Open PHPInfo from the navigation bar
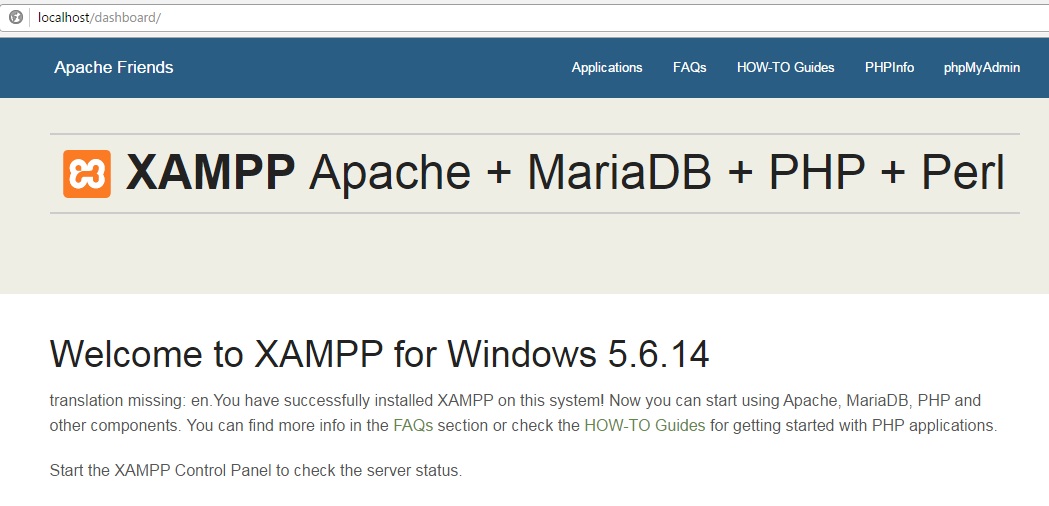The width and height of the screenshot is (1049, 506). pos(889,68)
